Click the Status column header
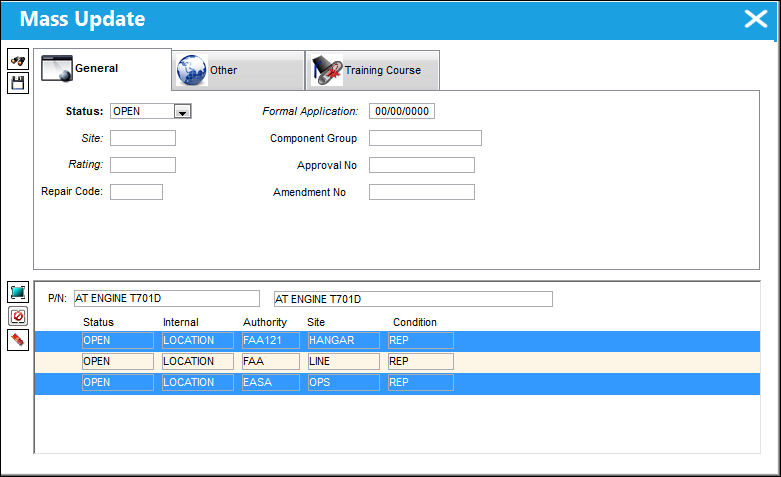Image resolution: width=781 pixels, height=477 pixels. tap(98, 322)
